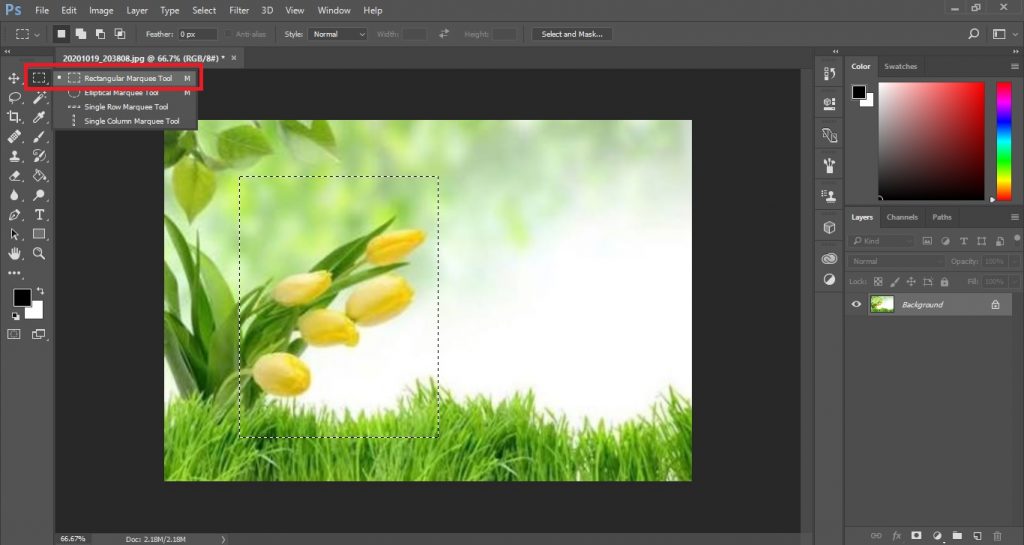Screen dimensions: 1024x545
Task: Select the Crop tool
Action: click(x=14, y=117)
